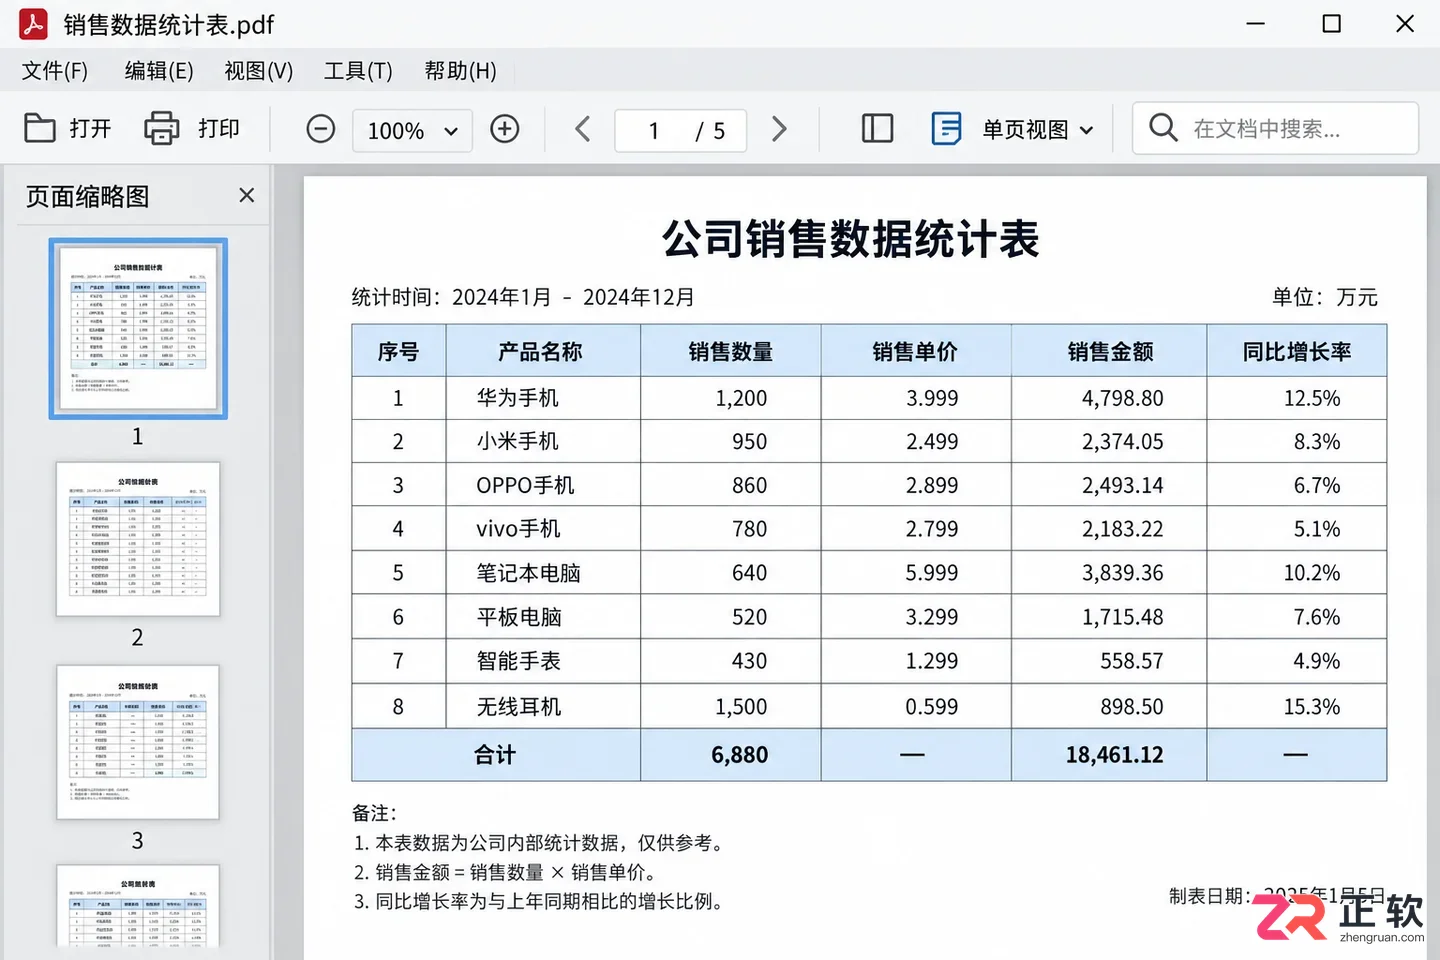The image size is (1440, 960).
Task: Click the current page number field
Action: point(654,131)
